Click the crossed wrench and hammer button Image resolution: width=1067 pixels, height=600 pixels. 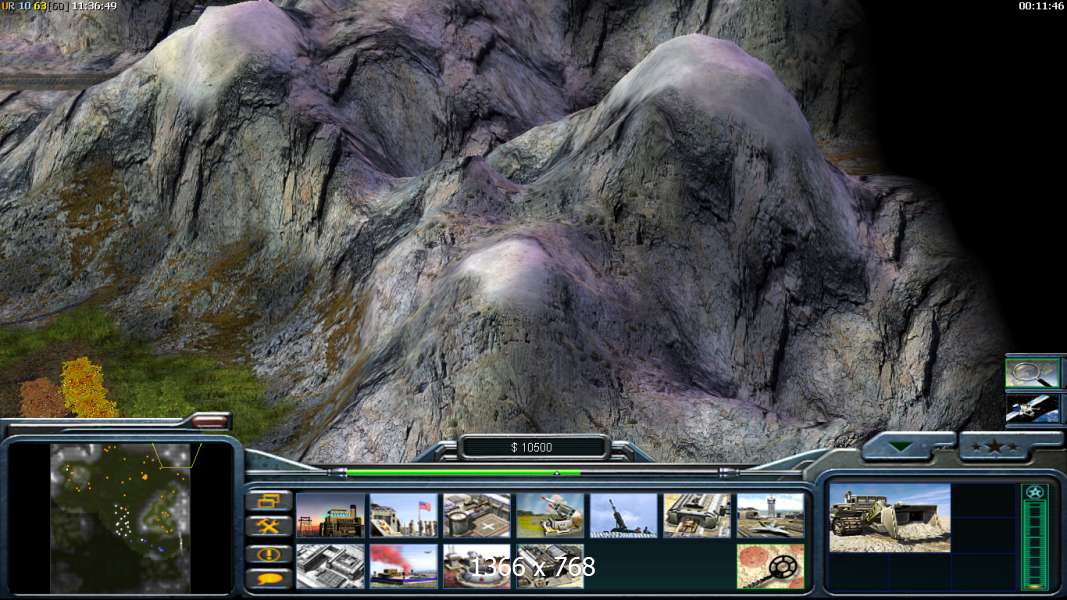[269, 526]
